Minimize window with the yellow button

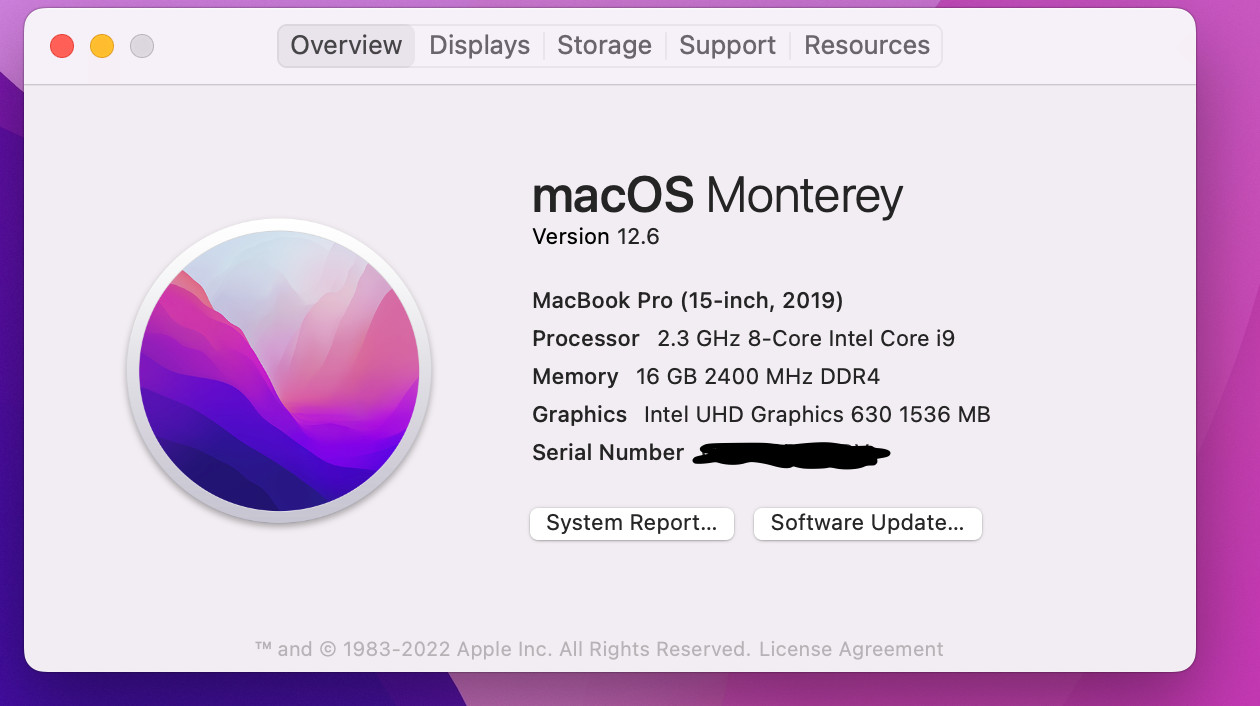coord(102,46)
